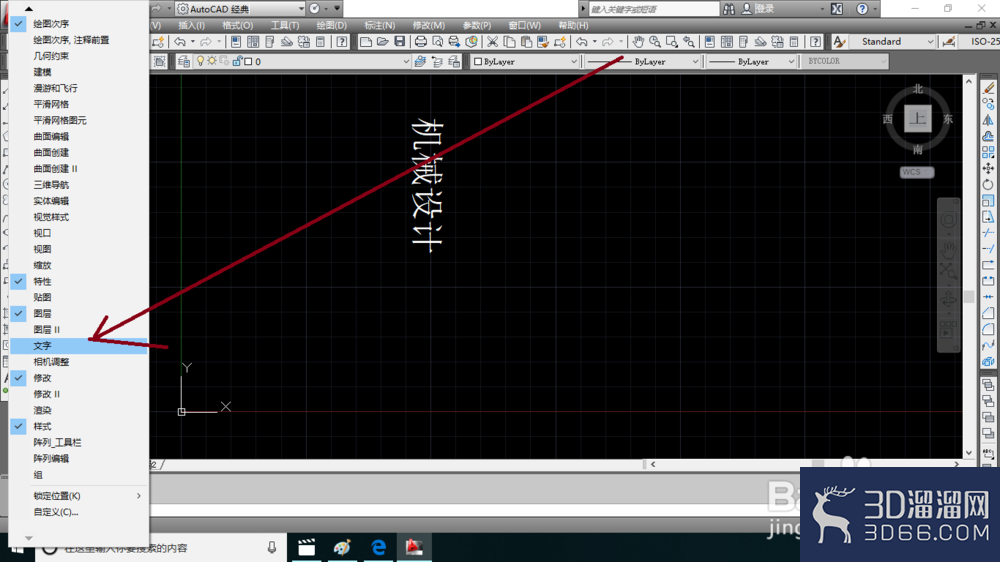
Task: Open Microsoft Edge from the taskbar
Action: click(378, 547)
